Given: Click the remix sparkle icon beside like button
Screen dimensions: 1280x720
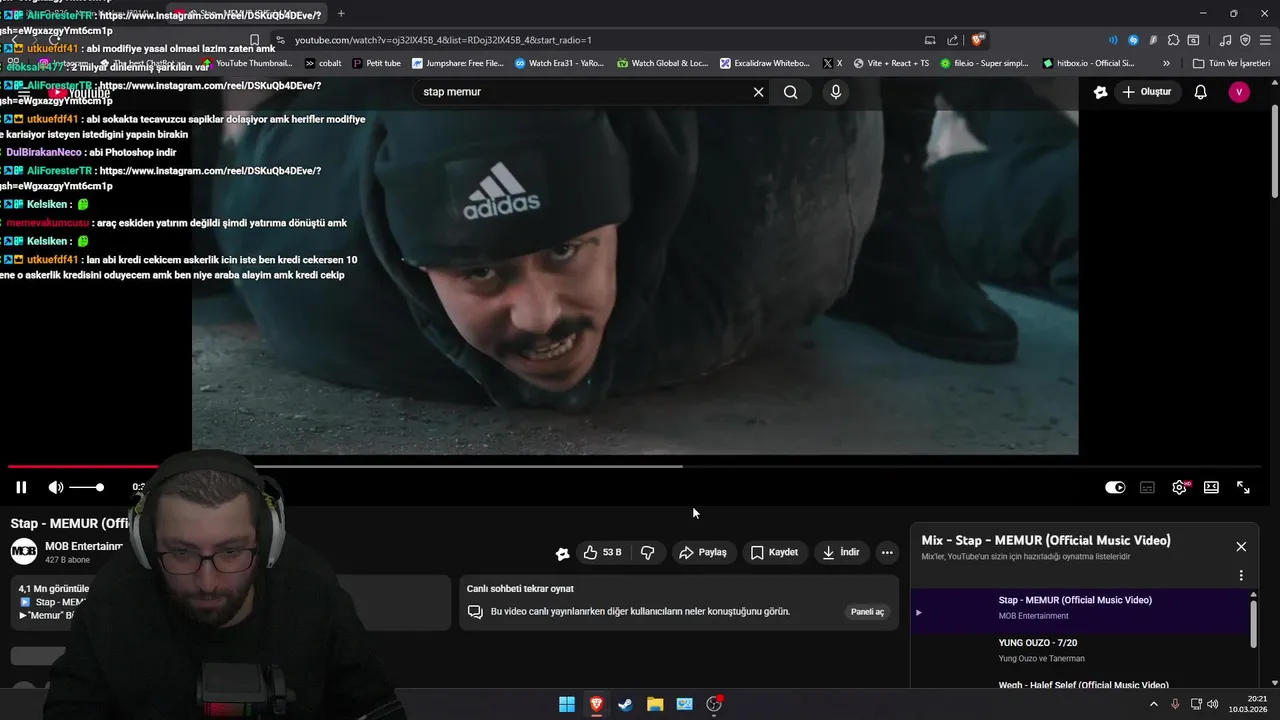Looking at the screenshot, I should [563, 553].
